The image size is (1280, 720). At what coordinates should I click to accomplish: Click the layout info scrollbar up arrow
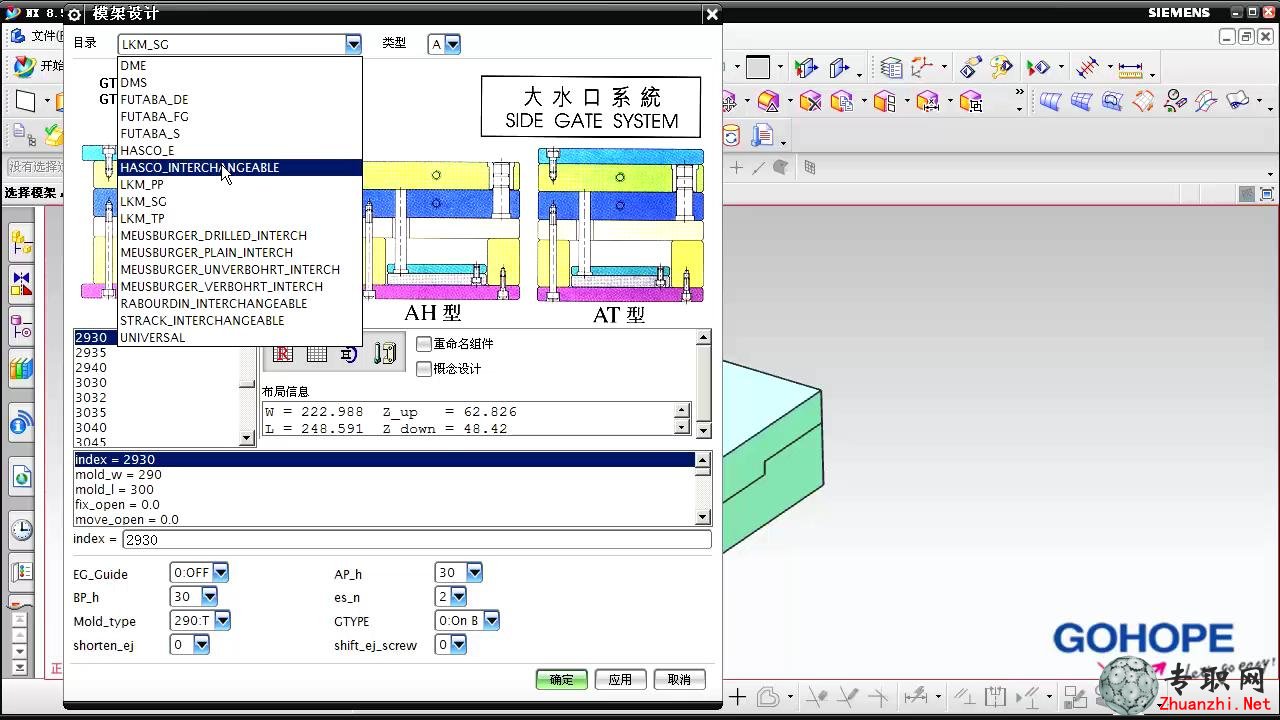click(683, 410)
